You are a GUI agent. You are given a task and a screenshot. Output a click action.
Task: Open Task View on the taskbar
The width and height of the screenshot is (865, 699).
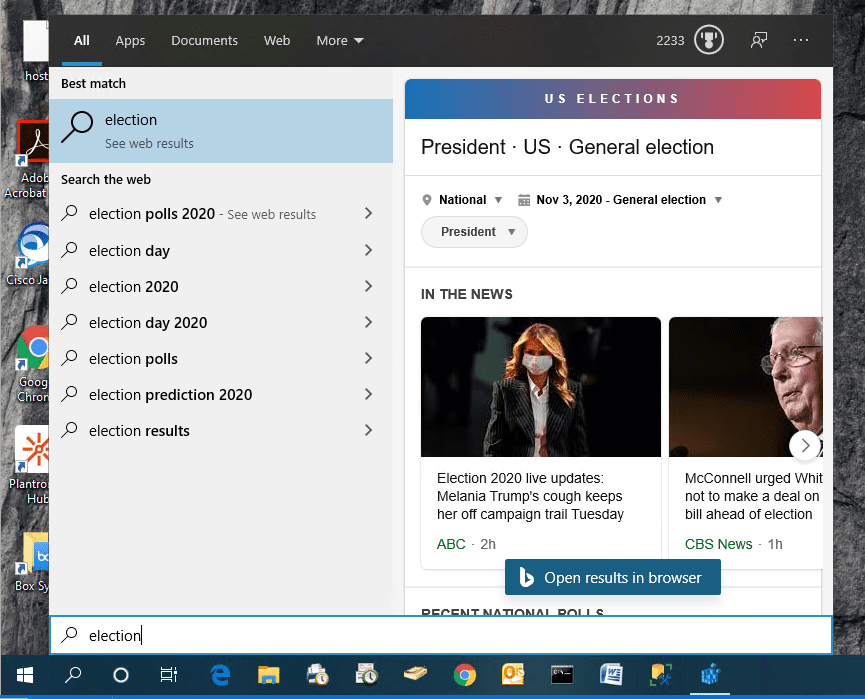pos(169,675)
